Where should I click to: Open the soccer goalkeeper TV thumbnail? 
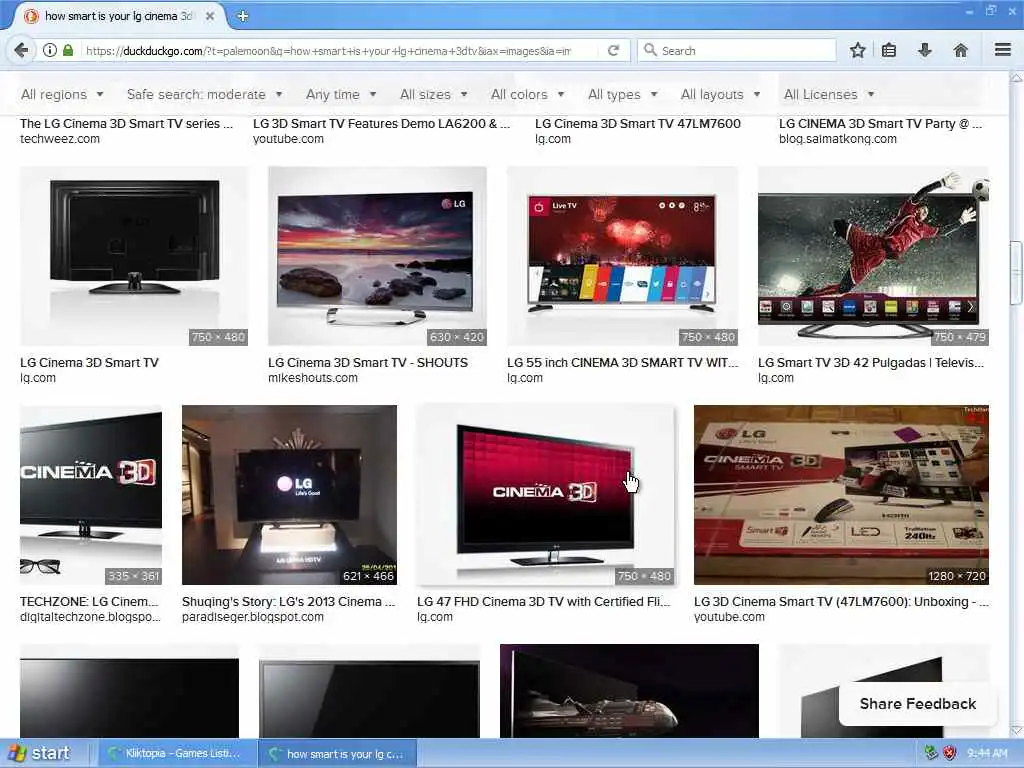coord(873,256)
